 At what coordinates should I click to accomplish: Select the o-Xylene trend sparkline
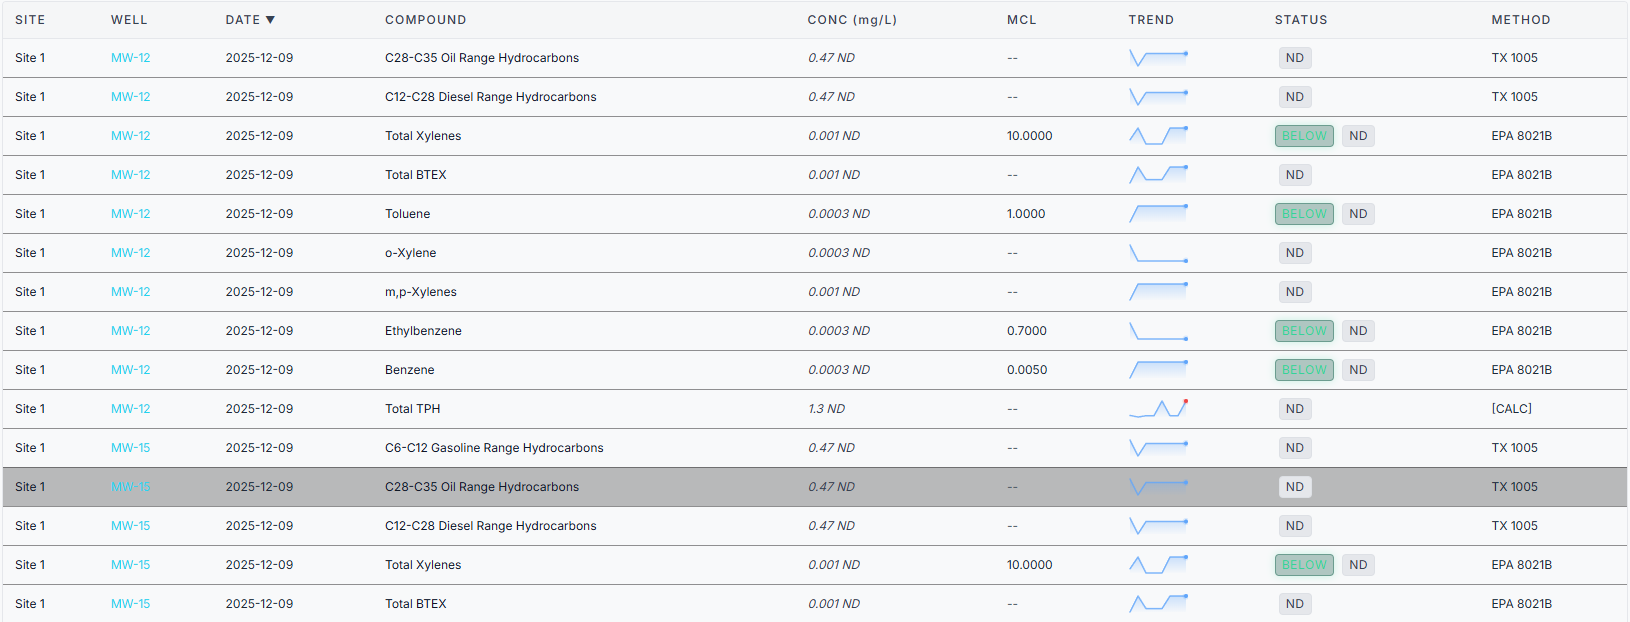pos(1158,253)
